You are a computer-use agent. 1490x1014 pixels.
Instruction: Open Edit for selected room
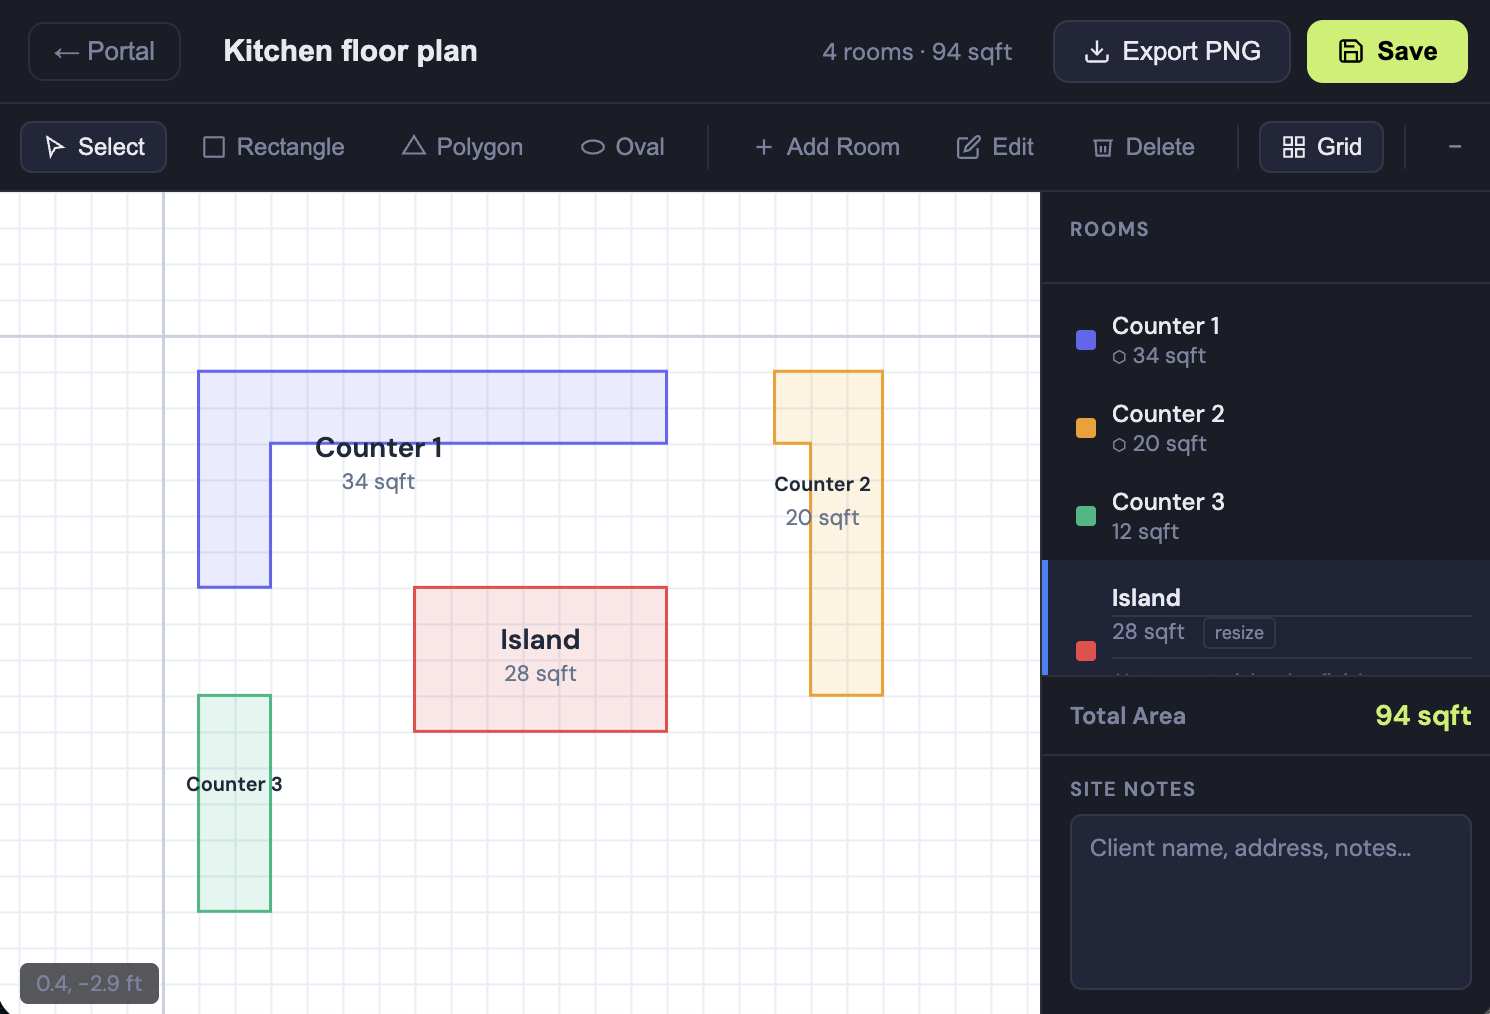(x=995, y=147)
